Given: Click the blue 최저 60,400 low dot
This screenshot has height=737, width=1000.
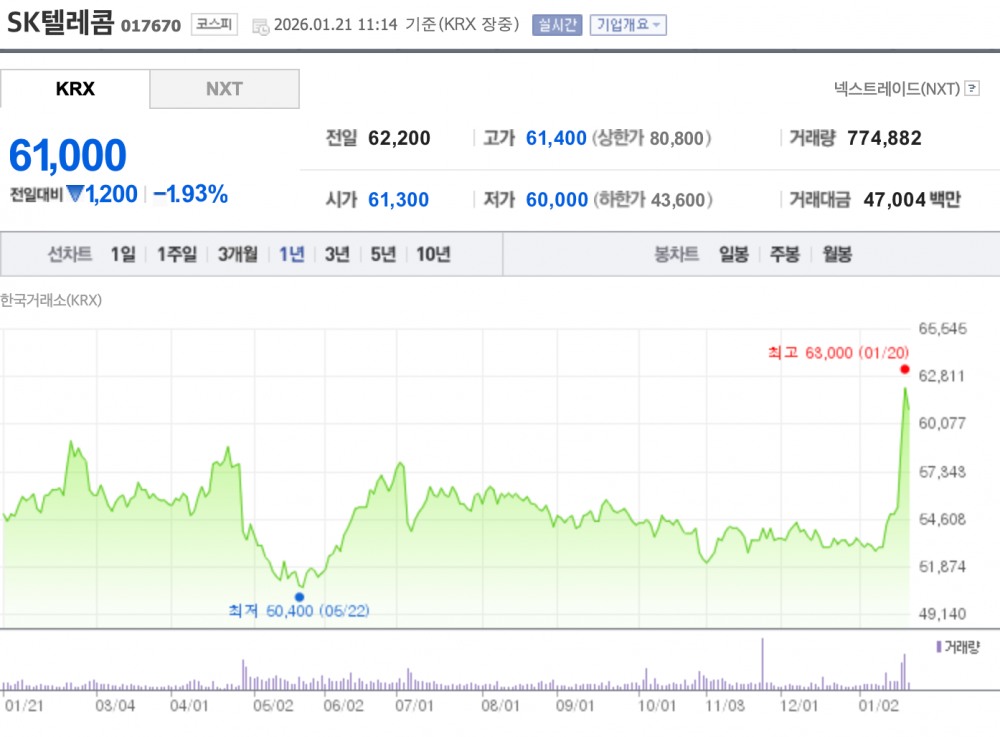Looking at the screenshot, I should [x=299, y=596].
